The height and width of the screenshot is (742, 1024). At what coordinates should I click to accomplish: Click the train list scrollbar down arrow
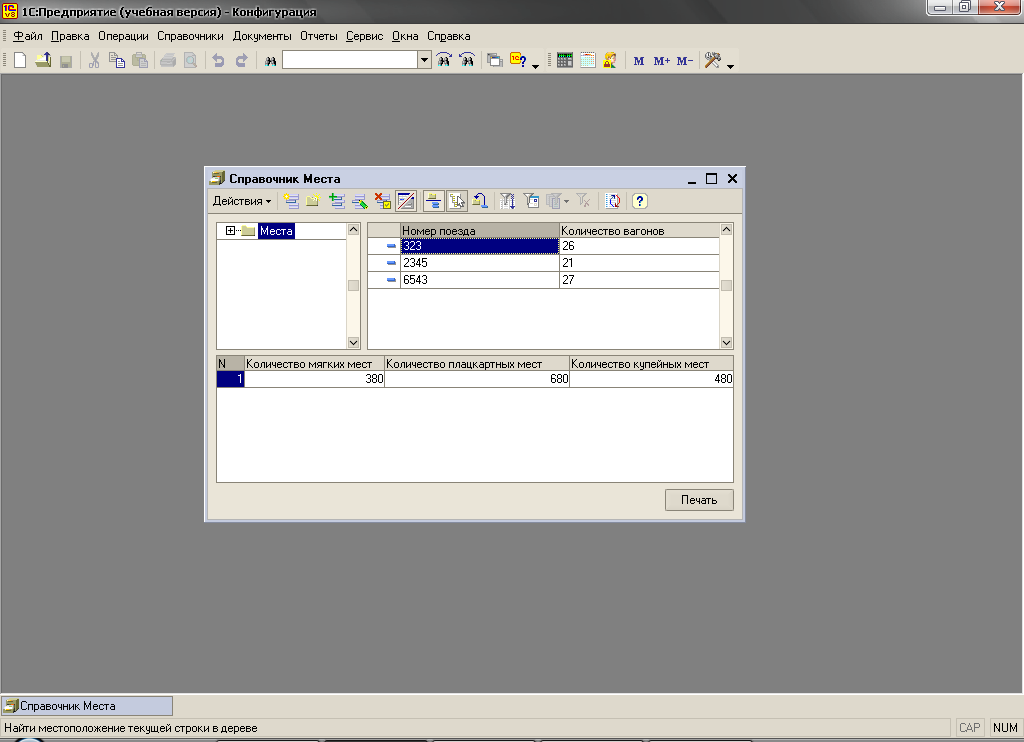[x=726, y=342]
